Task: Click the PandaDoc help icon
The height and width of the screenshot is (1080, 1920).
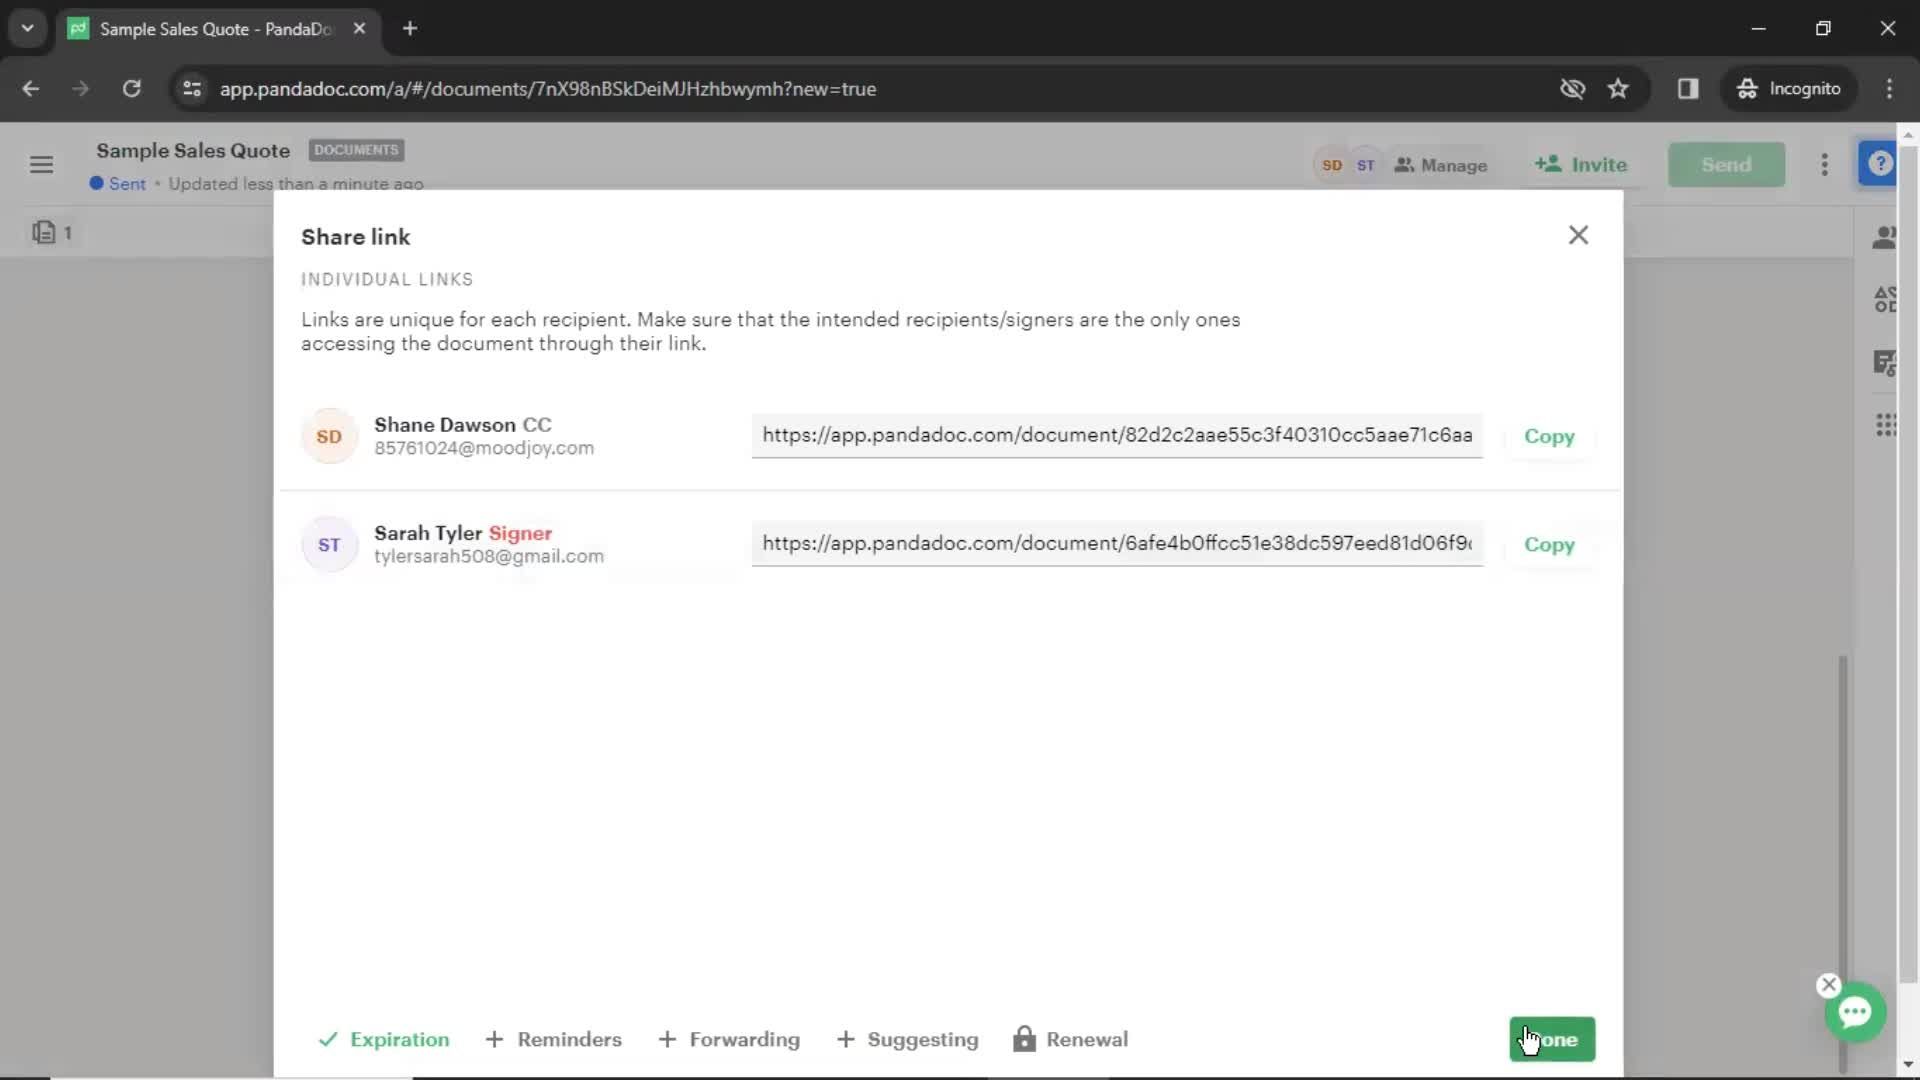Action: click(x=1879, y=164)
